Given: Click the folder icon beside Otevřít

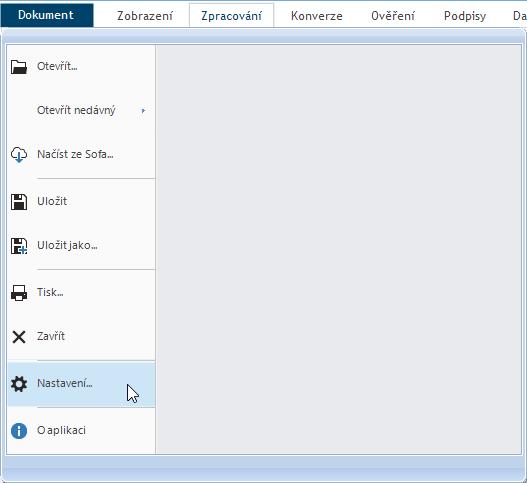Looking at the screenshot, I should [19, 67].
